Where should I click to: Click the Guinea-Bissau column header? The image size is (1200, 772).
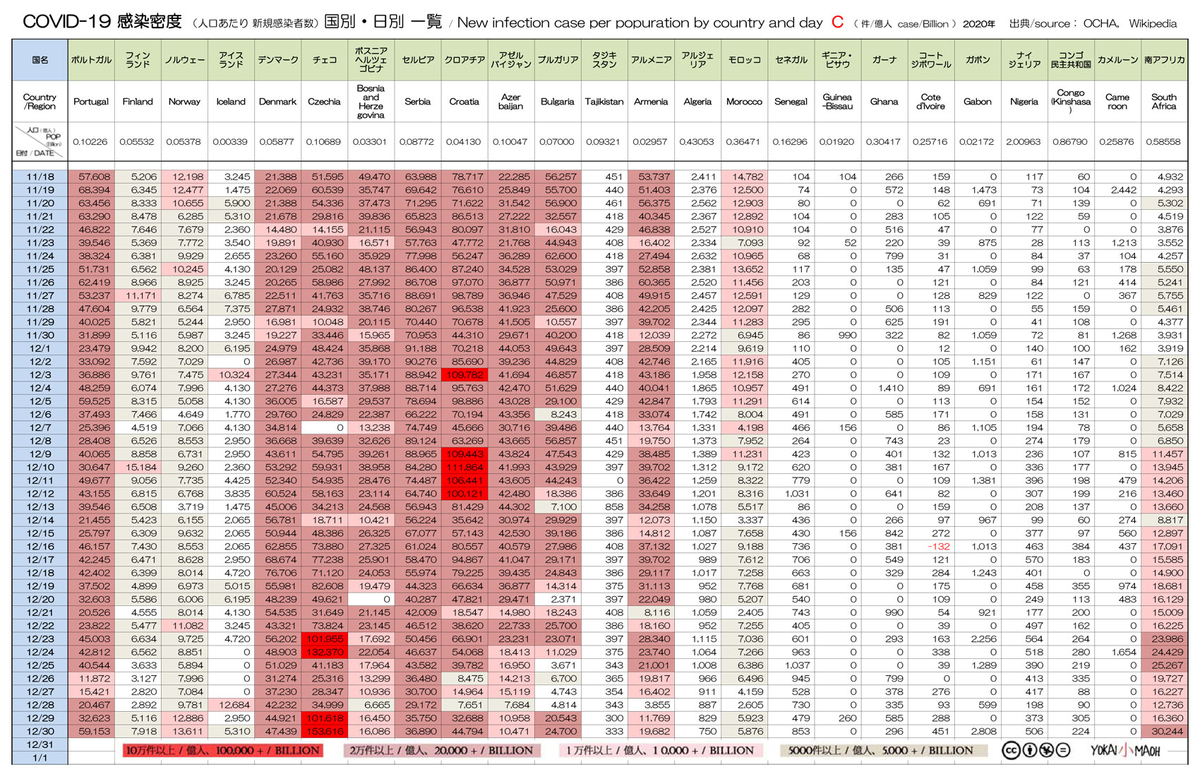[x=838, y=102]
